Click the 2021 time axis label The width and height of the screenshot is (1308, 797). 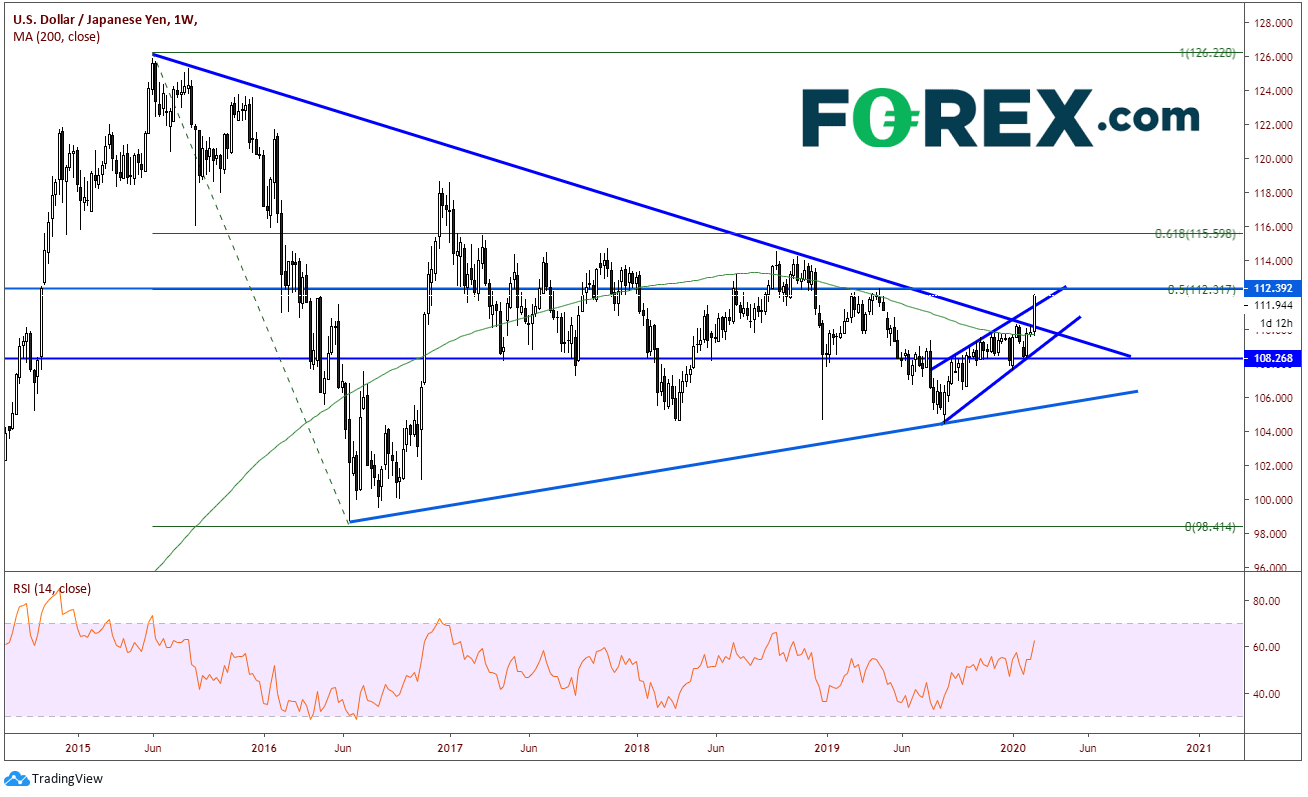click(1200, 747)
